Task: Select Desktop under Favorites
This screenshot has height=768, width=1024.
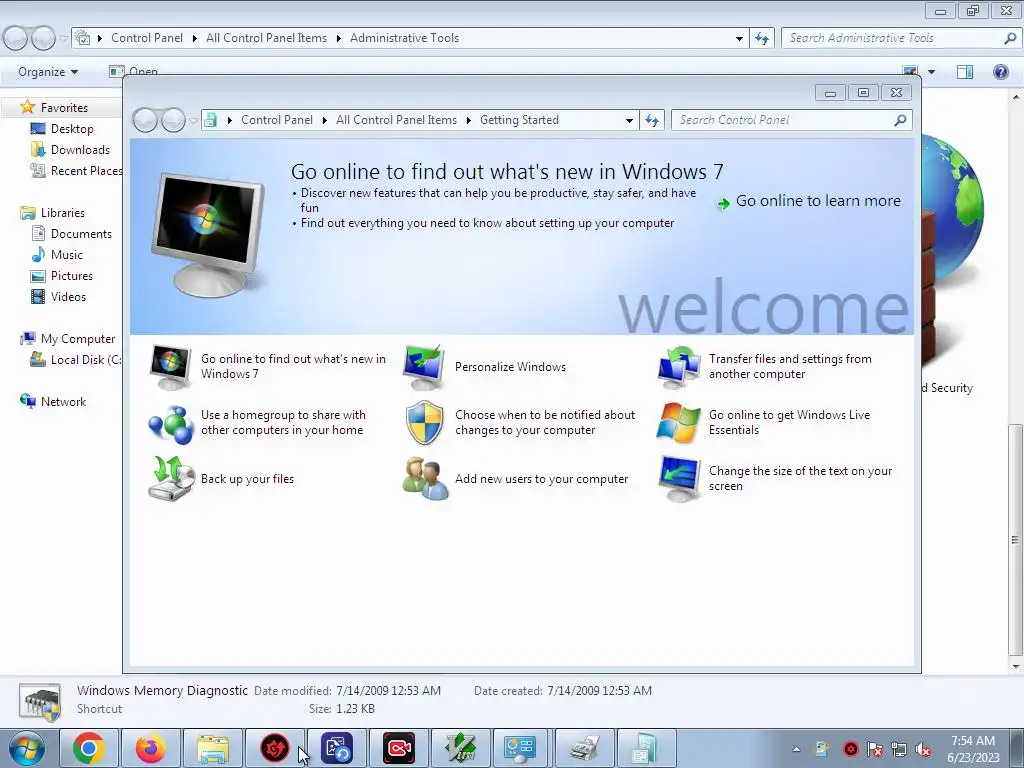Action: (x=72, y=129)
